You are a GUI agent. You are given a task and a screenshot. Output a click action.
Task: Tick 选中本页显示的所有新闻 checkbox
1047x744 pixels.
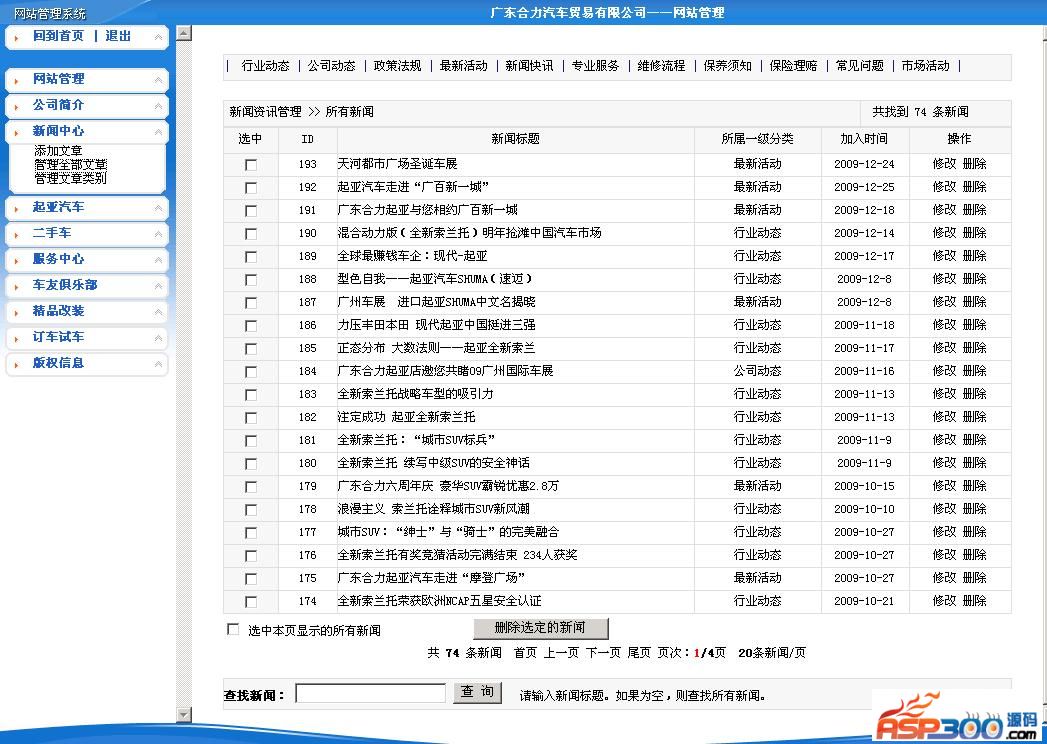point(233,629)
